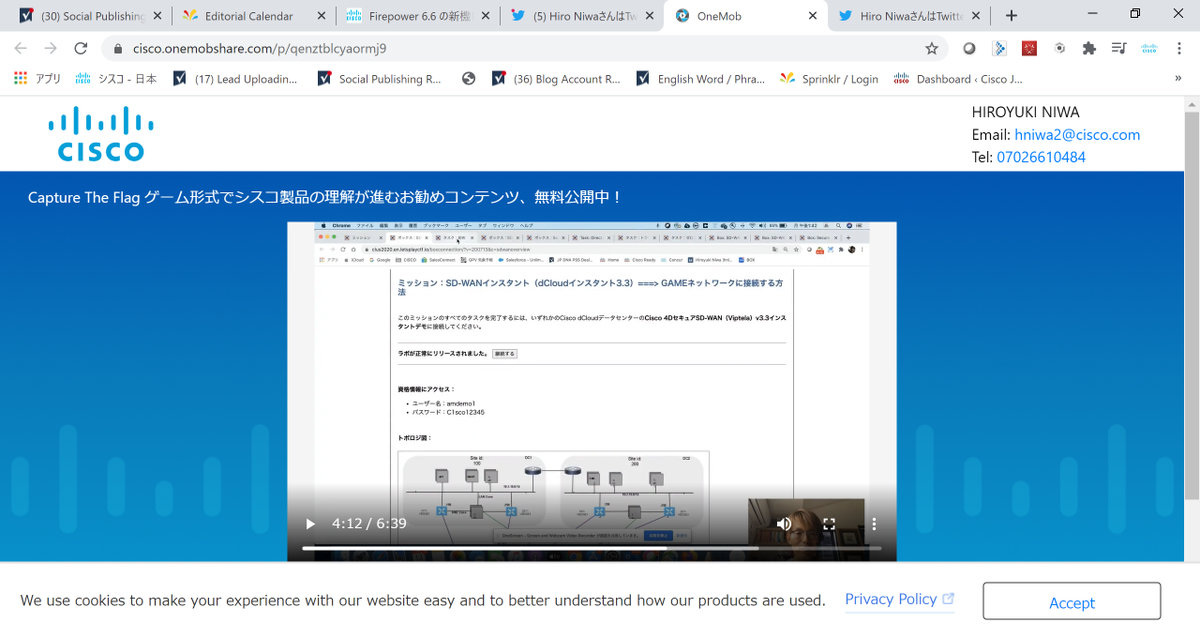Viewport: 1200px width, 638px height.
Task: Close the OneMob tab
Action: 812,16
